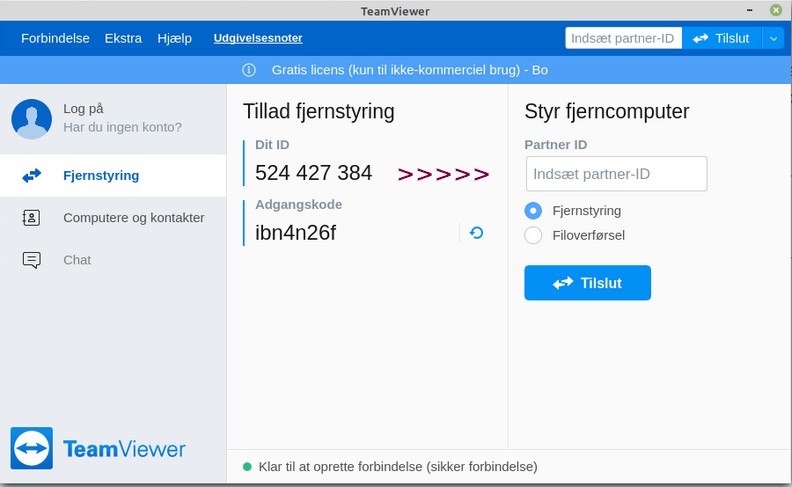792x487 pixels.
Task: Click the refresh password icon
Action: coord(476,233)
